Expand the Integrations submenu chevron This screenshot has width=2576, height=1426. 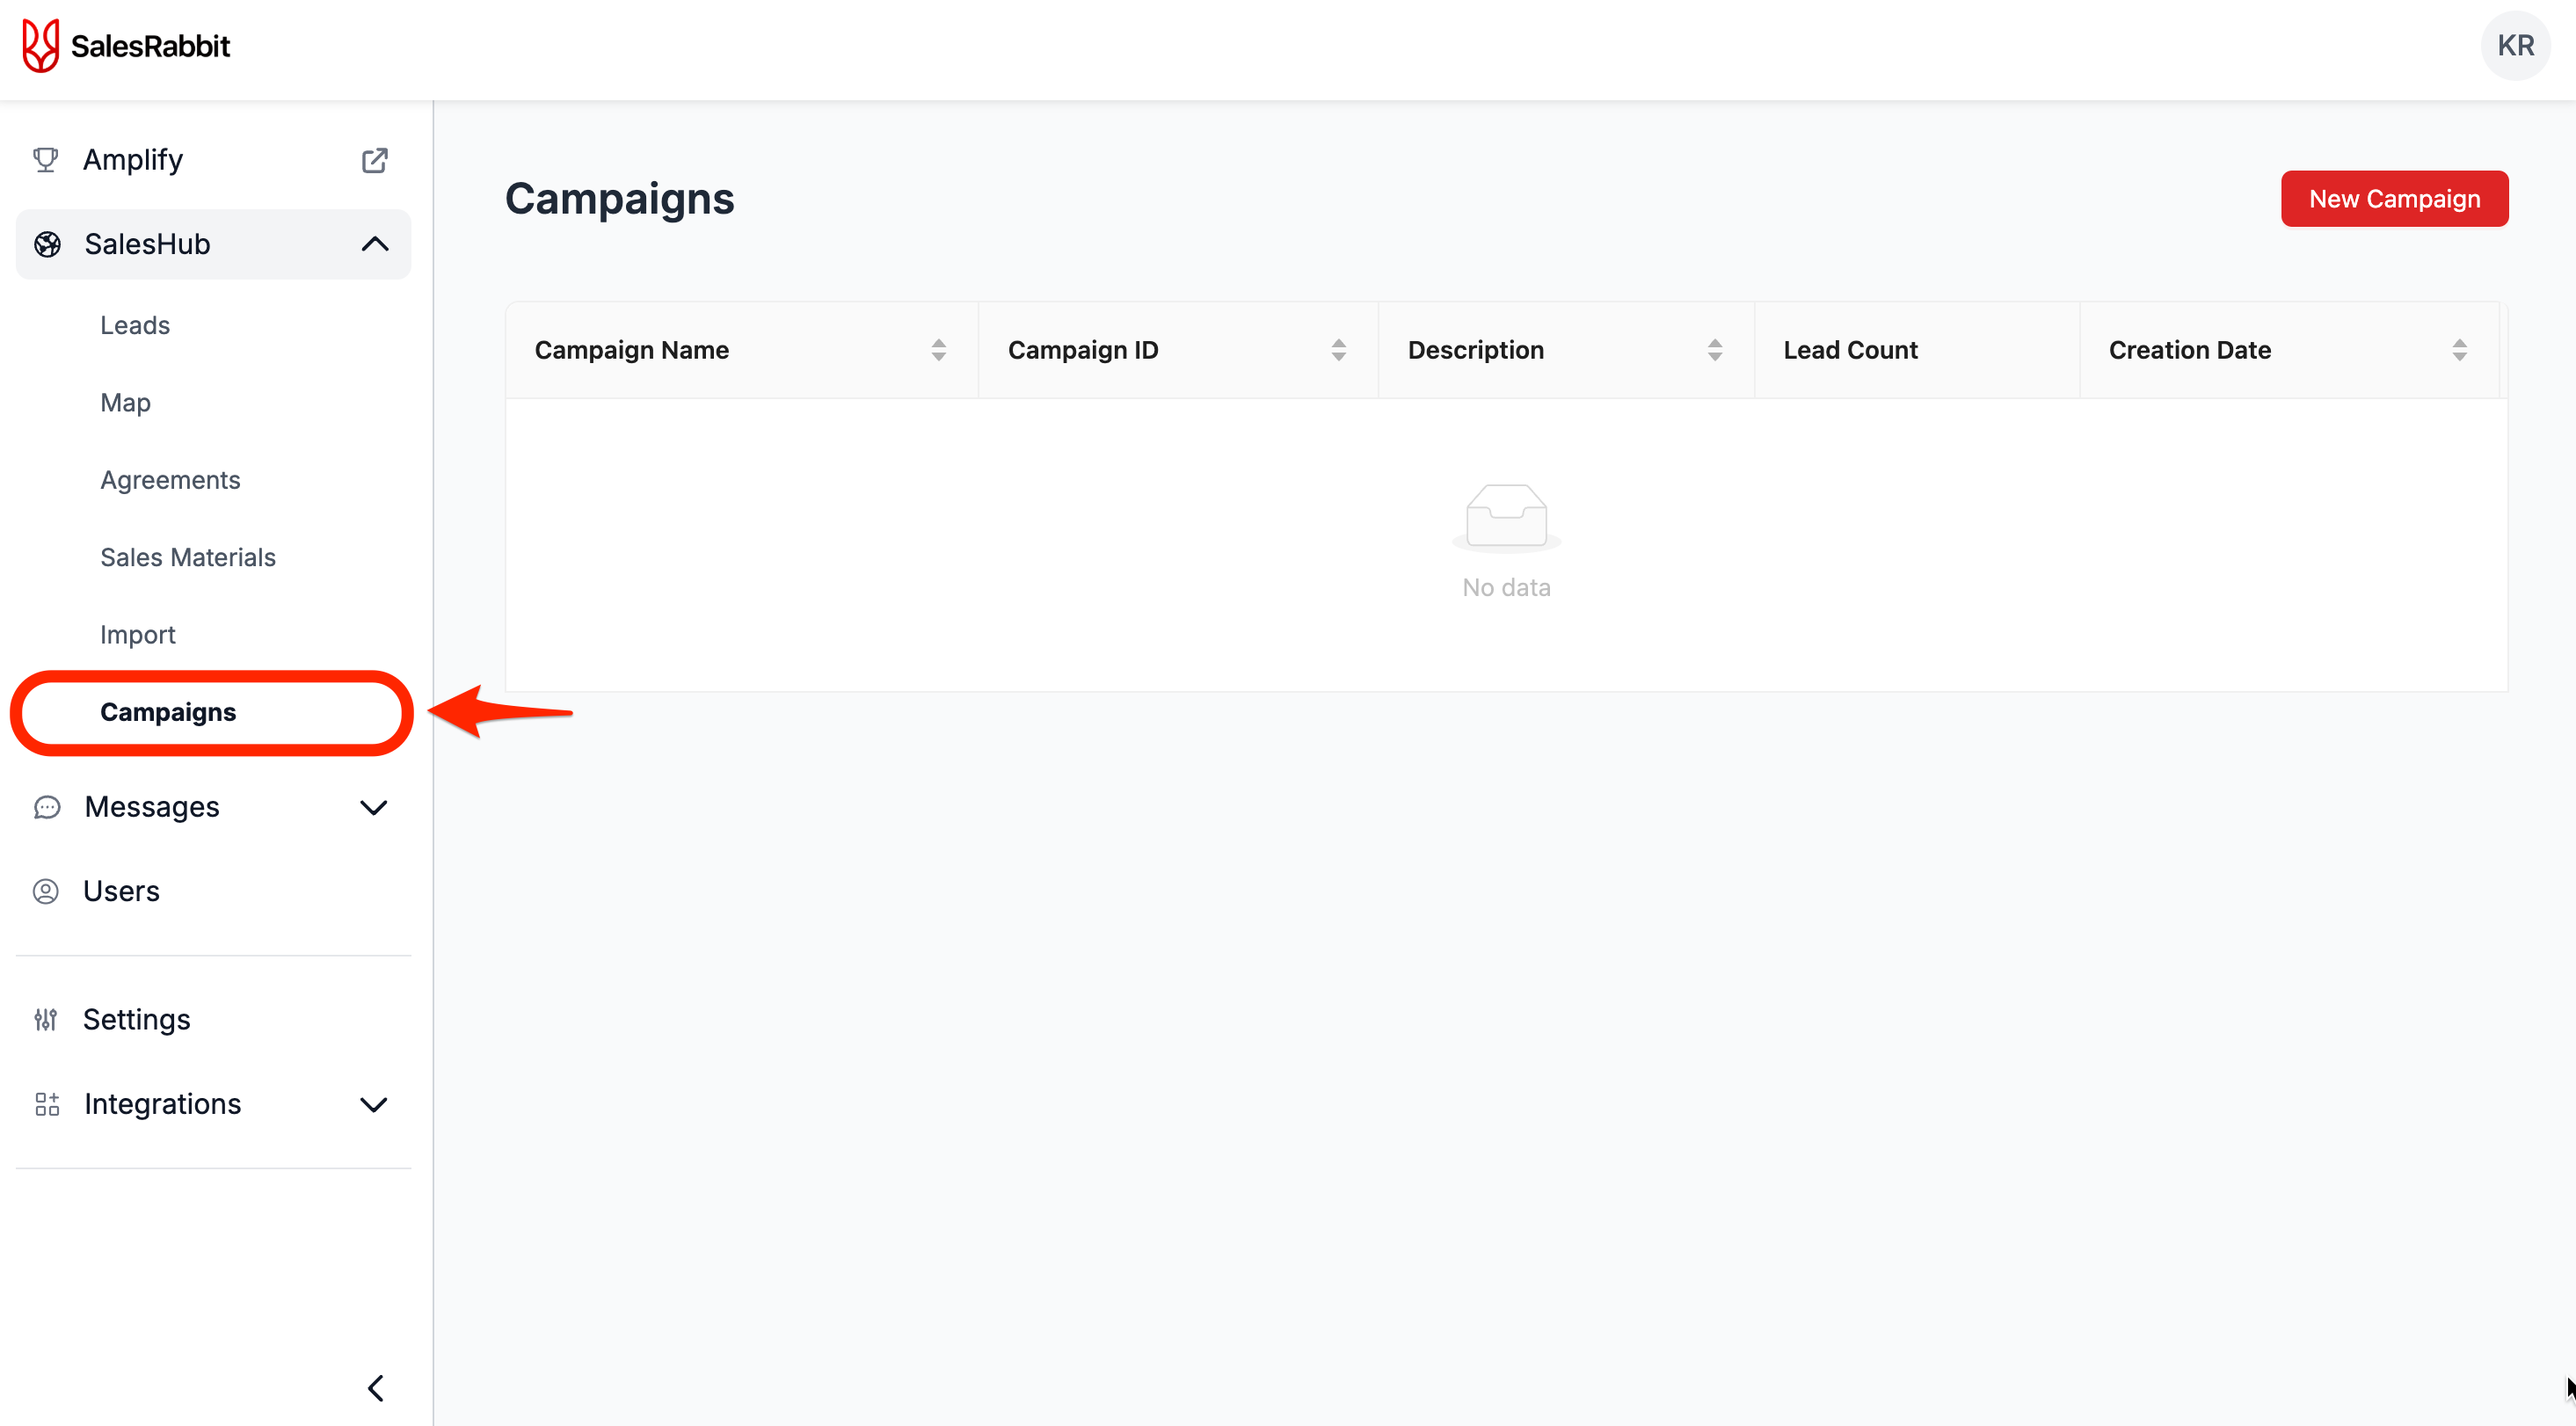point(374,1104)
